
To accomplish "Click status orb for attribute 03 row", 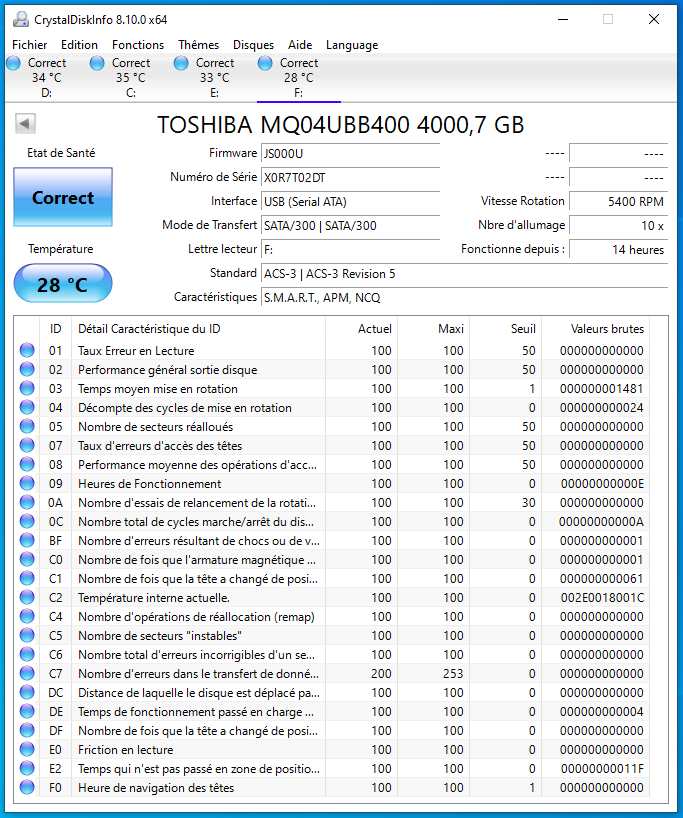I will (x=27, y=388).
